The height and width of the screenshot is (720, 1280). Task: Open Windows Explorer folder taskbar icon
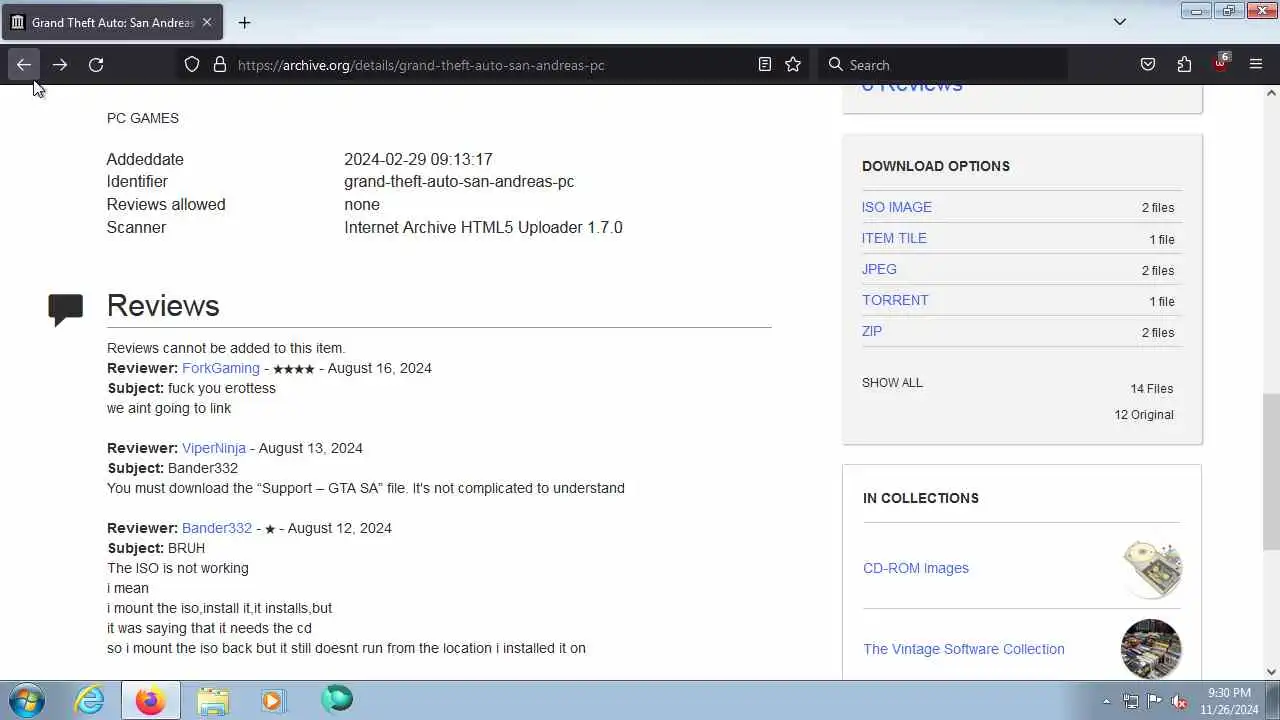tap(212, 700)
